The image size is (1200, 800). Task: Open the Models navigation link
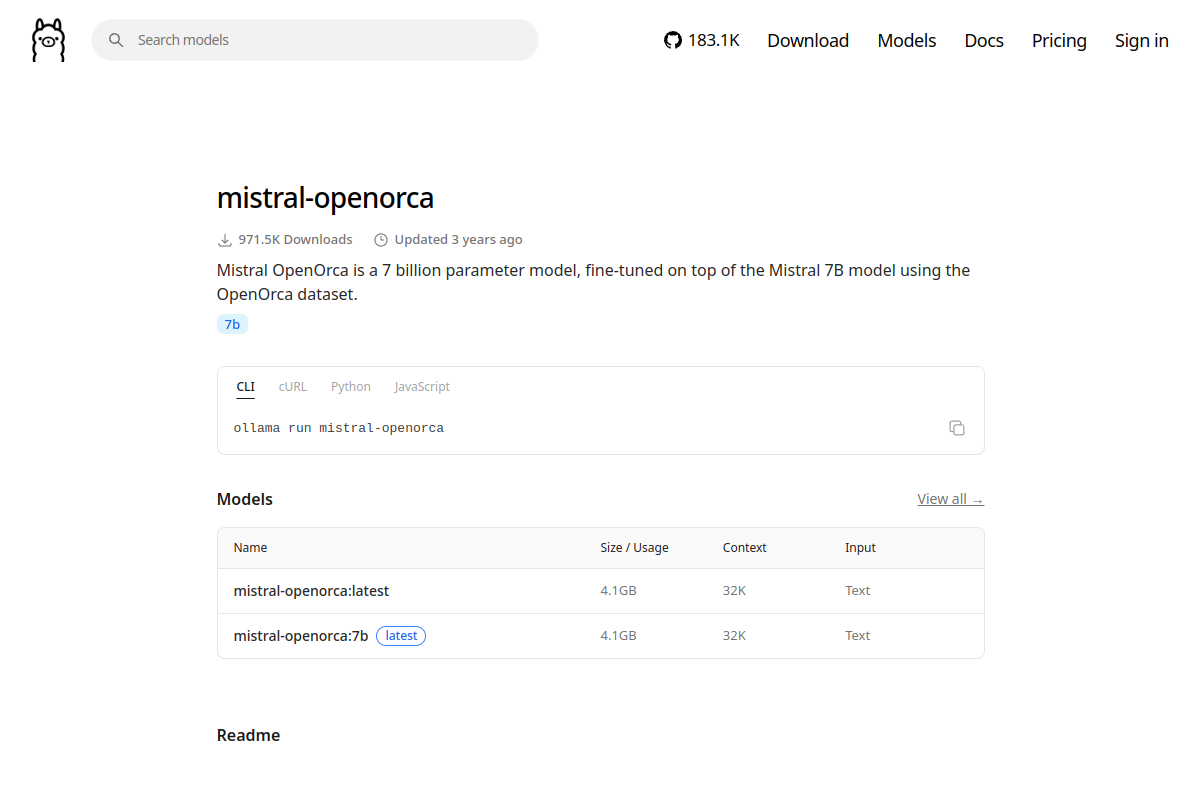(907, 40)
